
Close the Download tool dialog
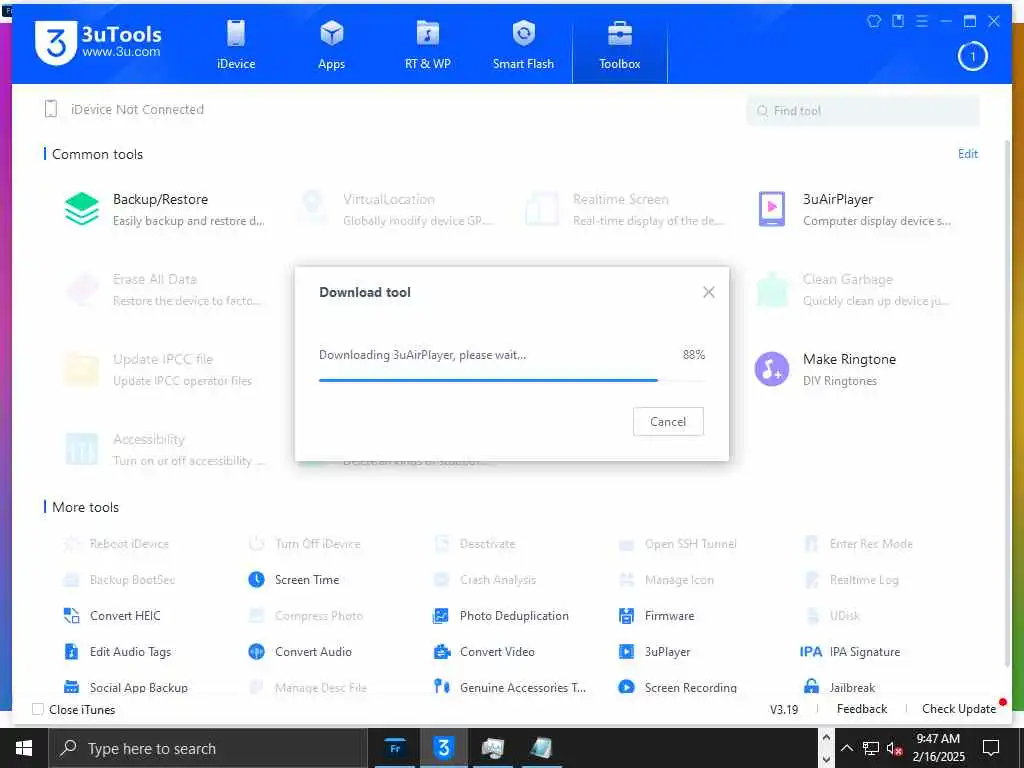pos(709,292)
